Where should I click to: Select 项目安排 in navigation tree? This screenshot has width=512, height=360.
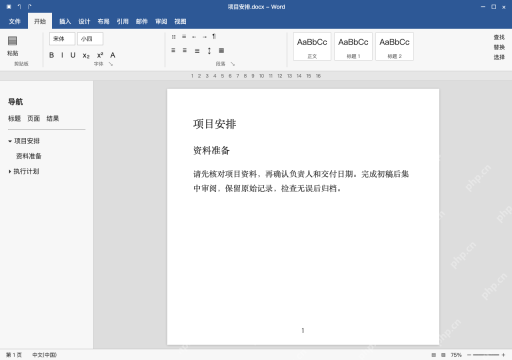(27, 141)
